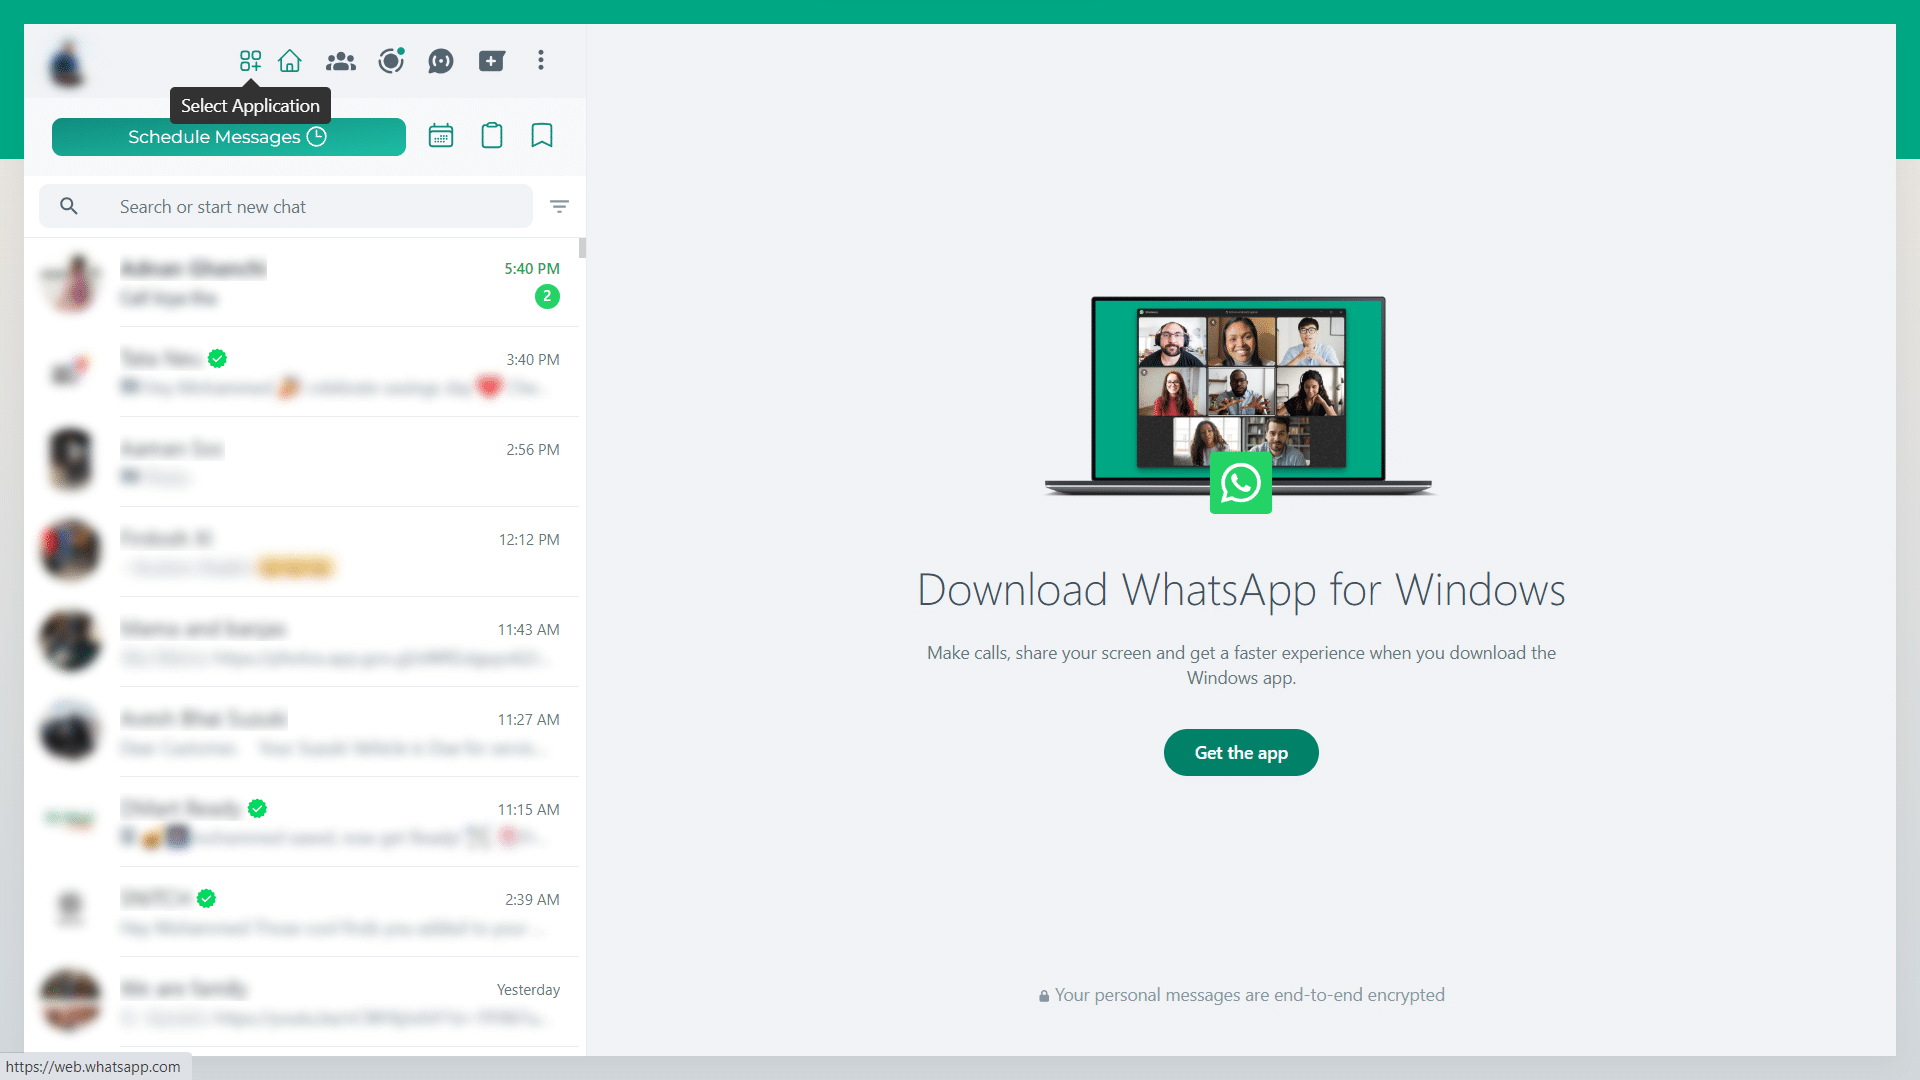Open the chat from 5:40 PM
Image resolution: width=1920 pixels, height=1080 pixels.
click(302, 282)
